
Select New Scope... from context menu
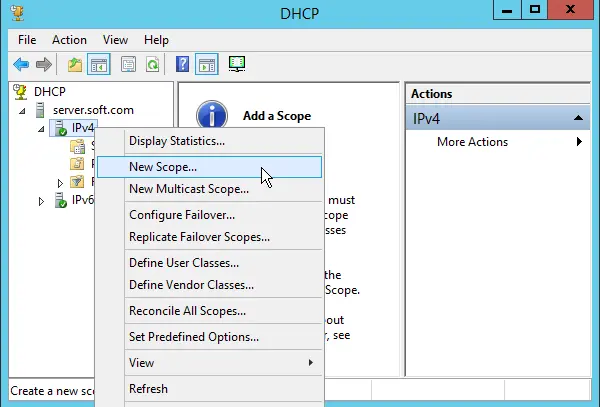click(163, 166)
